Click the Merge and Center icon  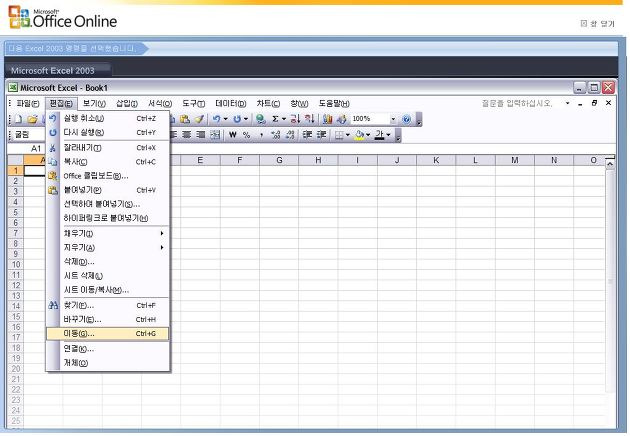coord(215,135)
